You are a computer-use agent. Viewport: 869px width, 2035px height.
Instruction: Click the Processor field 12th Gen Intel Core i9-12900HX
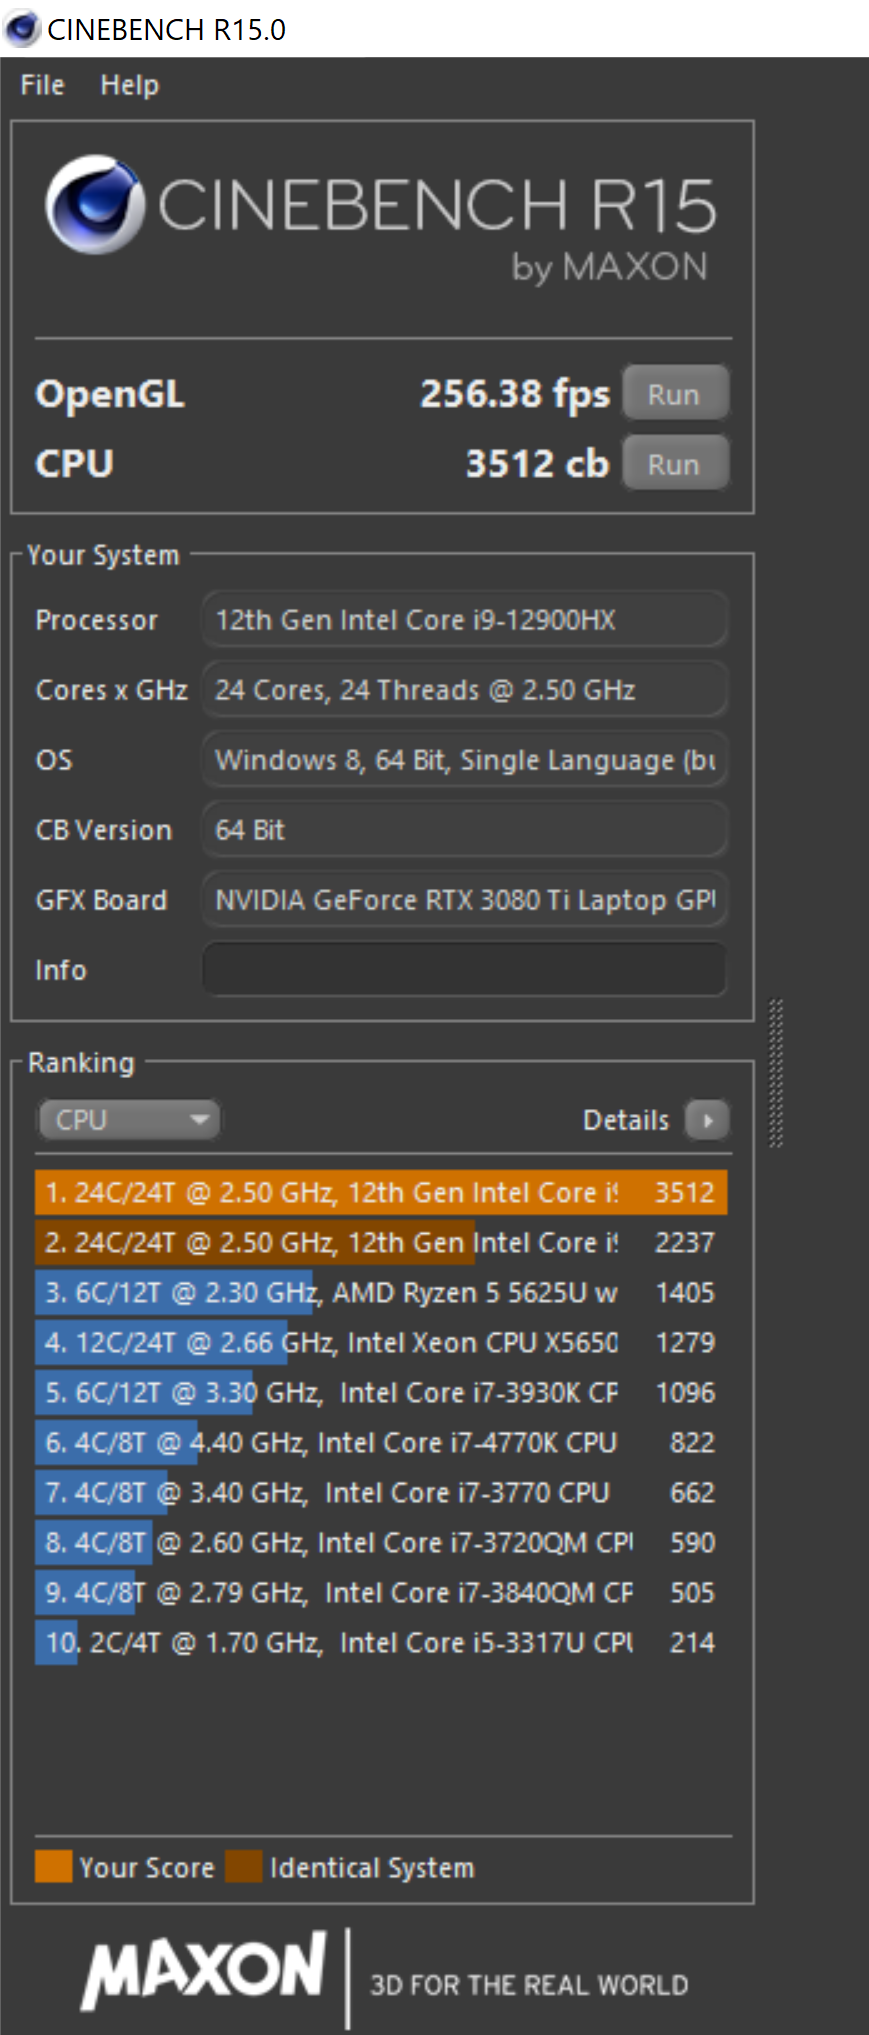pyautogui.click(x=465, y=619)
